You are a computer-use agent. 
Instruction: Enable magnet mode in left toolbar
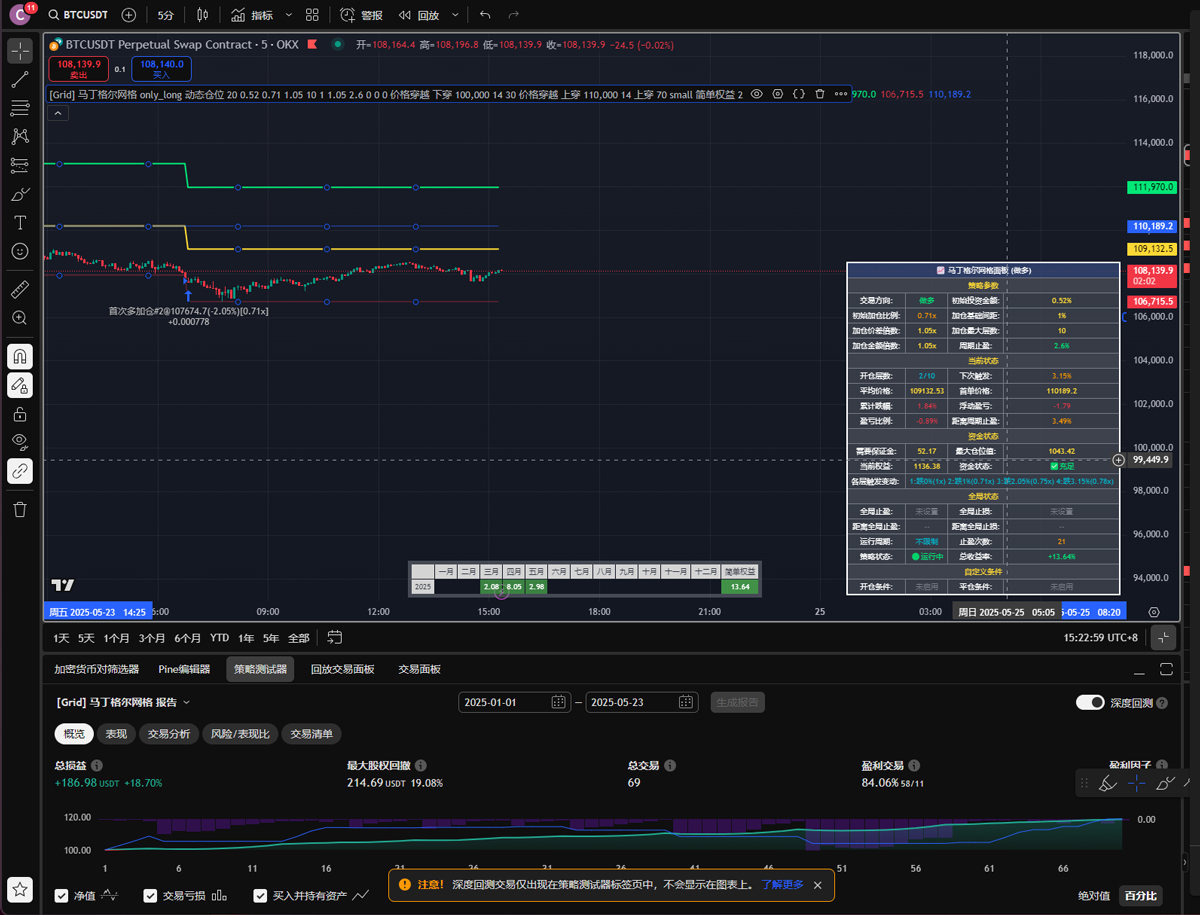point(20,356)
